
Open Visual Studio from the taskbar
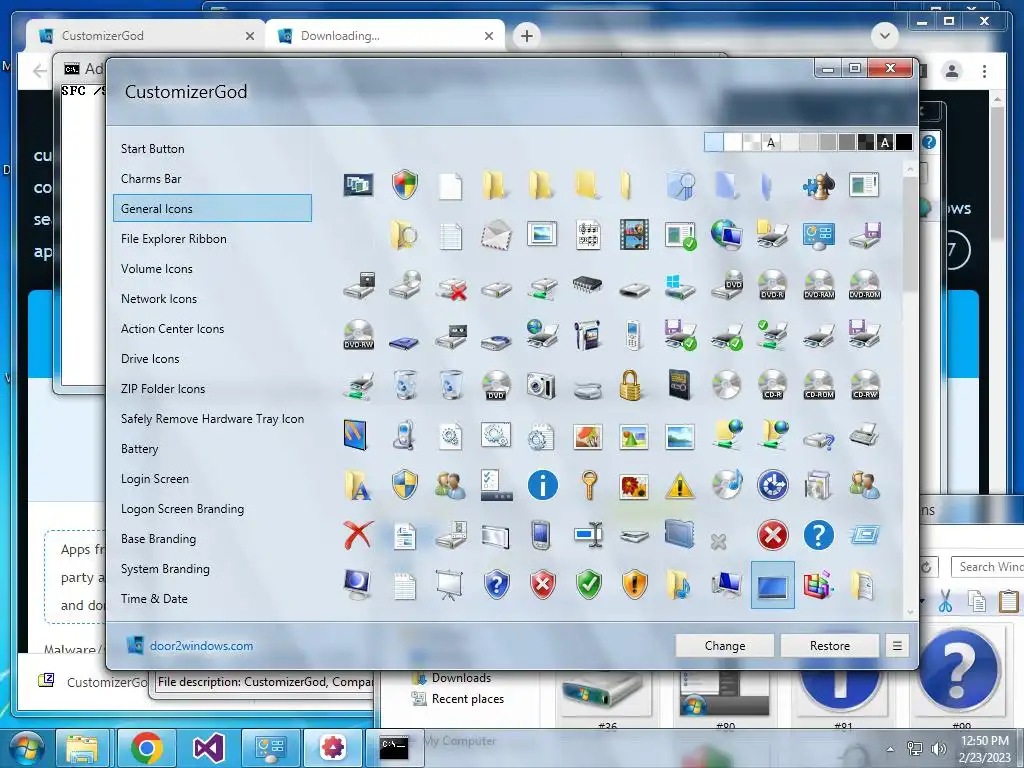209,748
